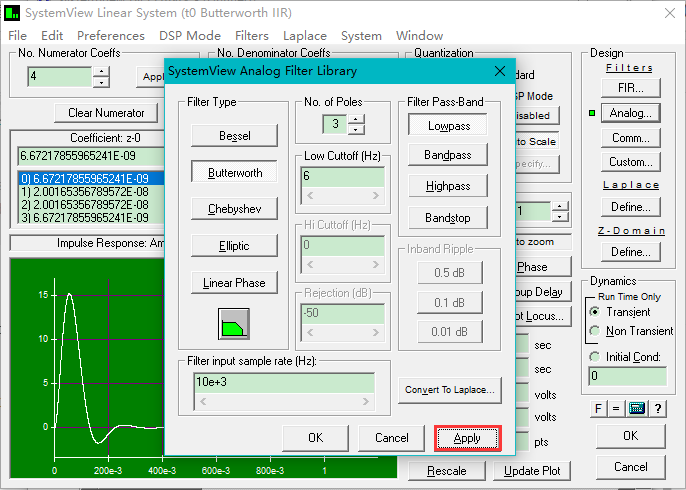Screen dimensions: 686x490
Task: Enable the Initial Cond radio option
Action: (595, 357)
